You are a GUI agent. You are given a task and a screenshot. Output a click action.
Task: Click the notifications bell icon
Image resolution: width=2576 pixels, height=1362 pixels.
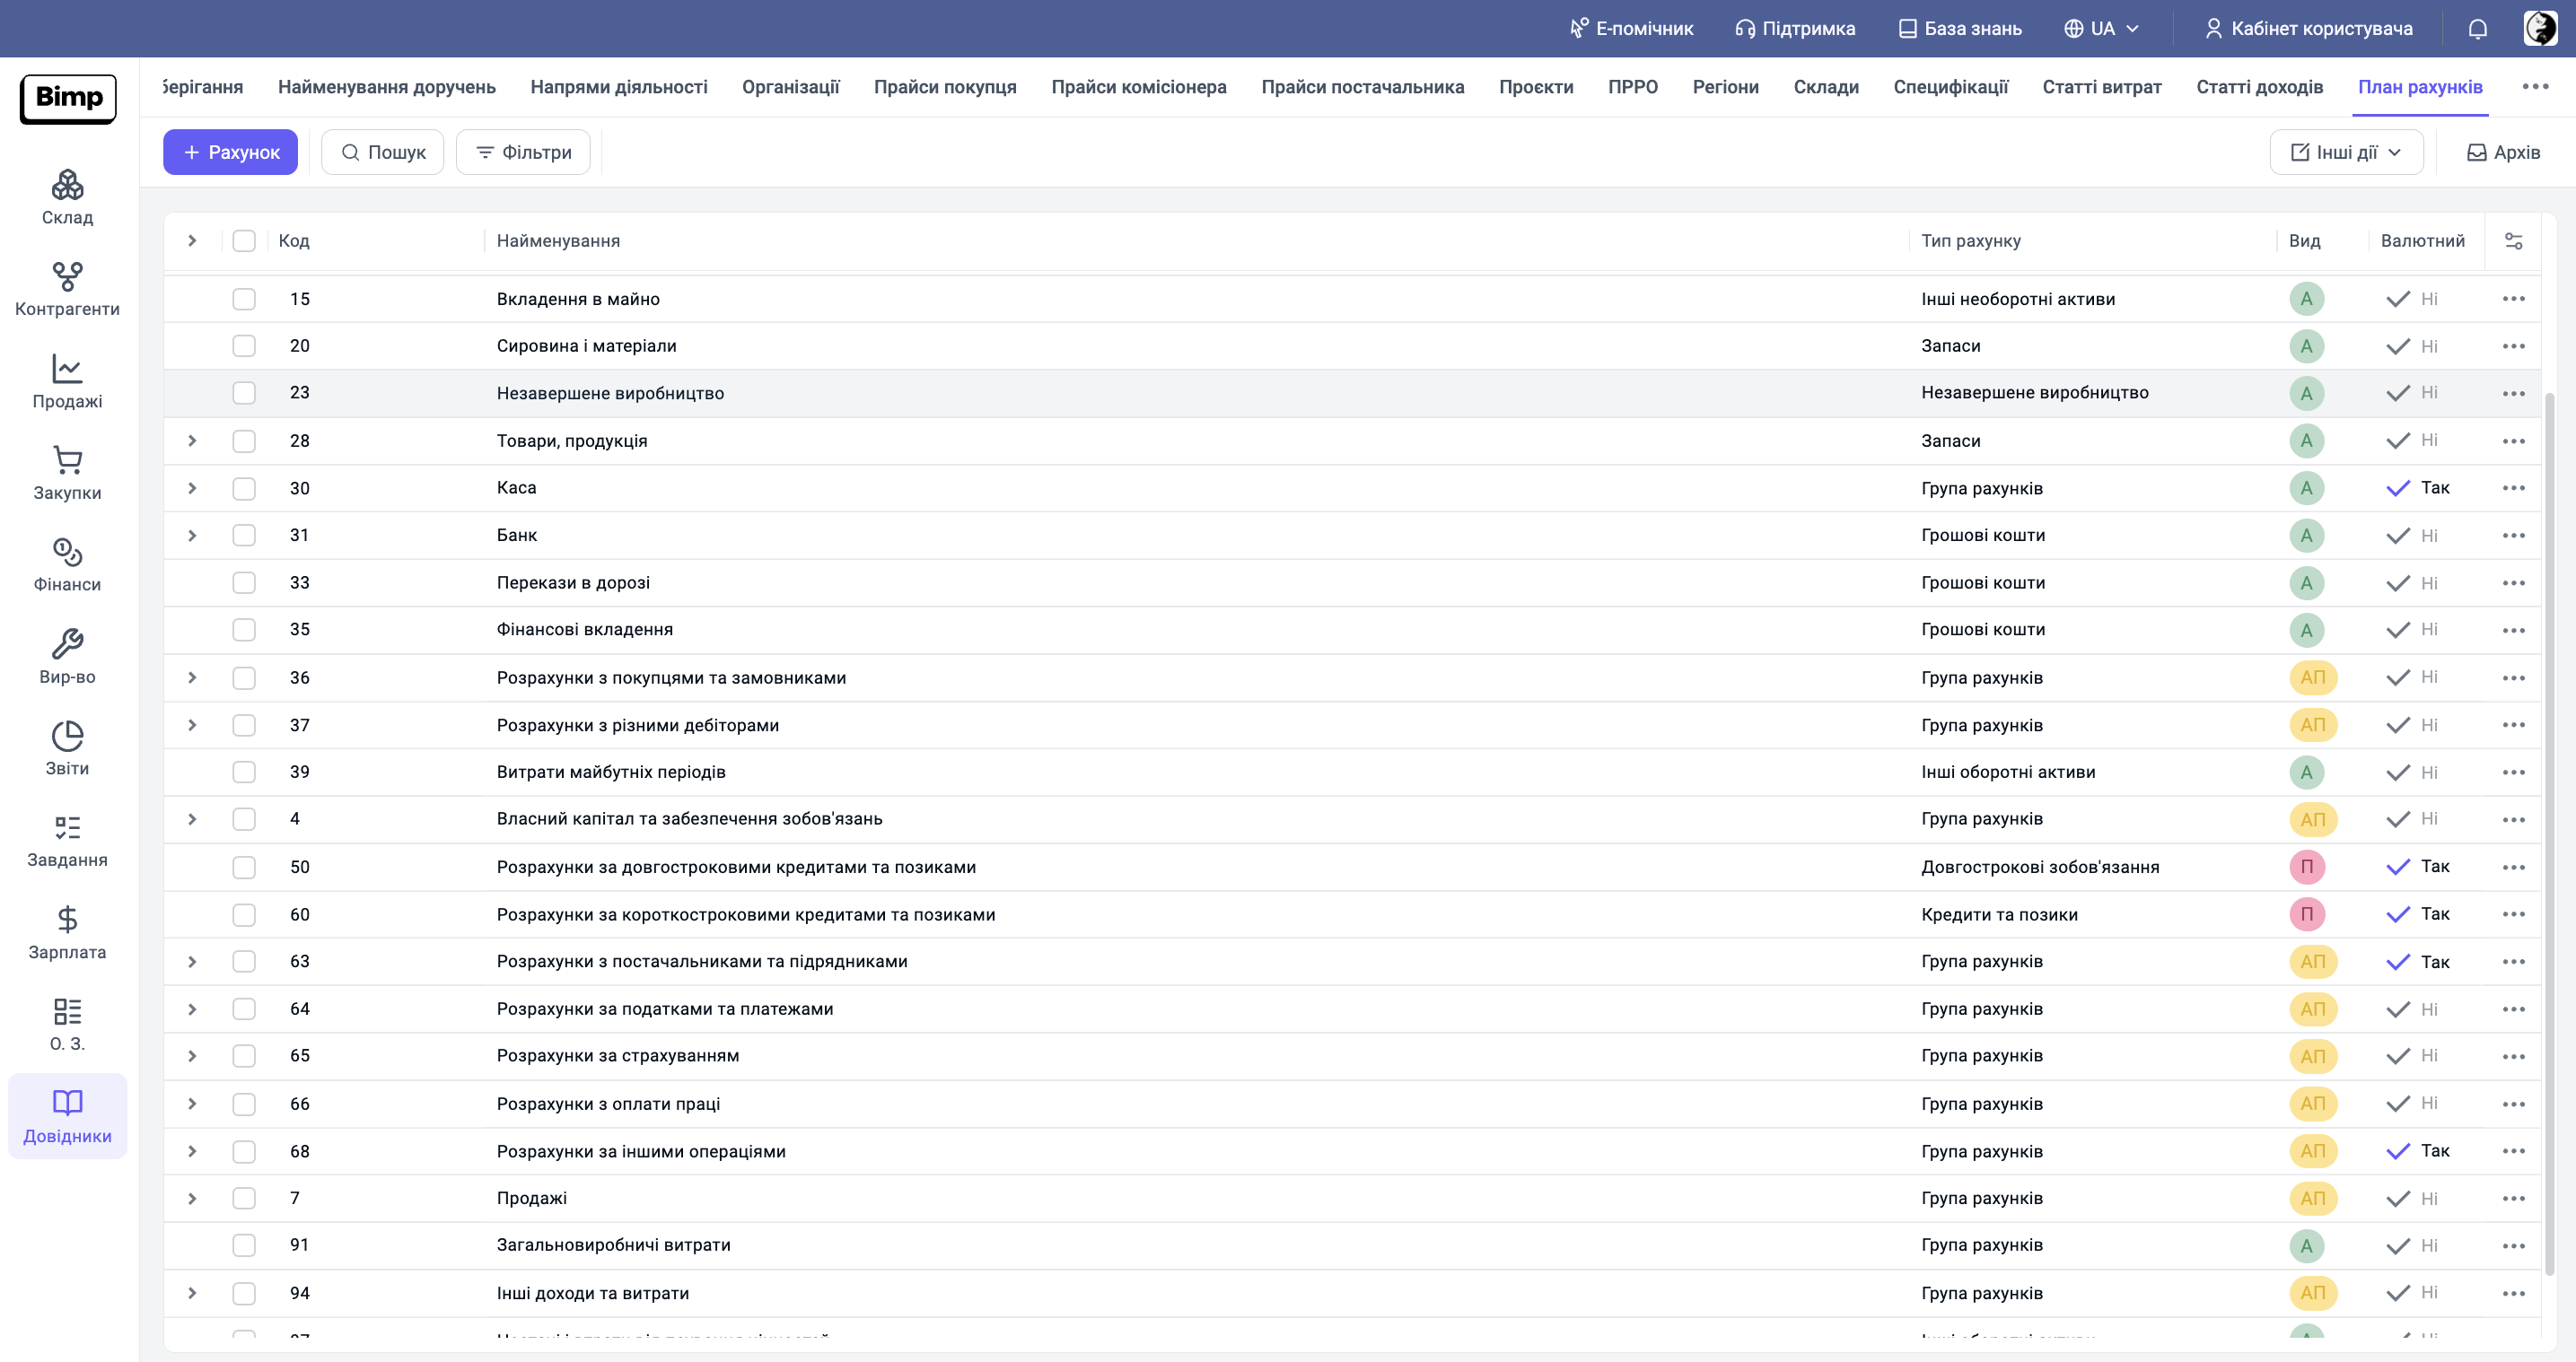(x=2477, y=28)
